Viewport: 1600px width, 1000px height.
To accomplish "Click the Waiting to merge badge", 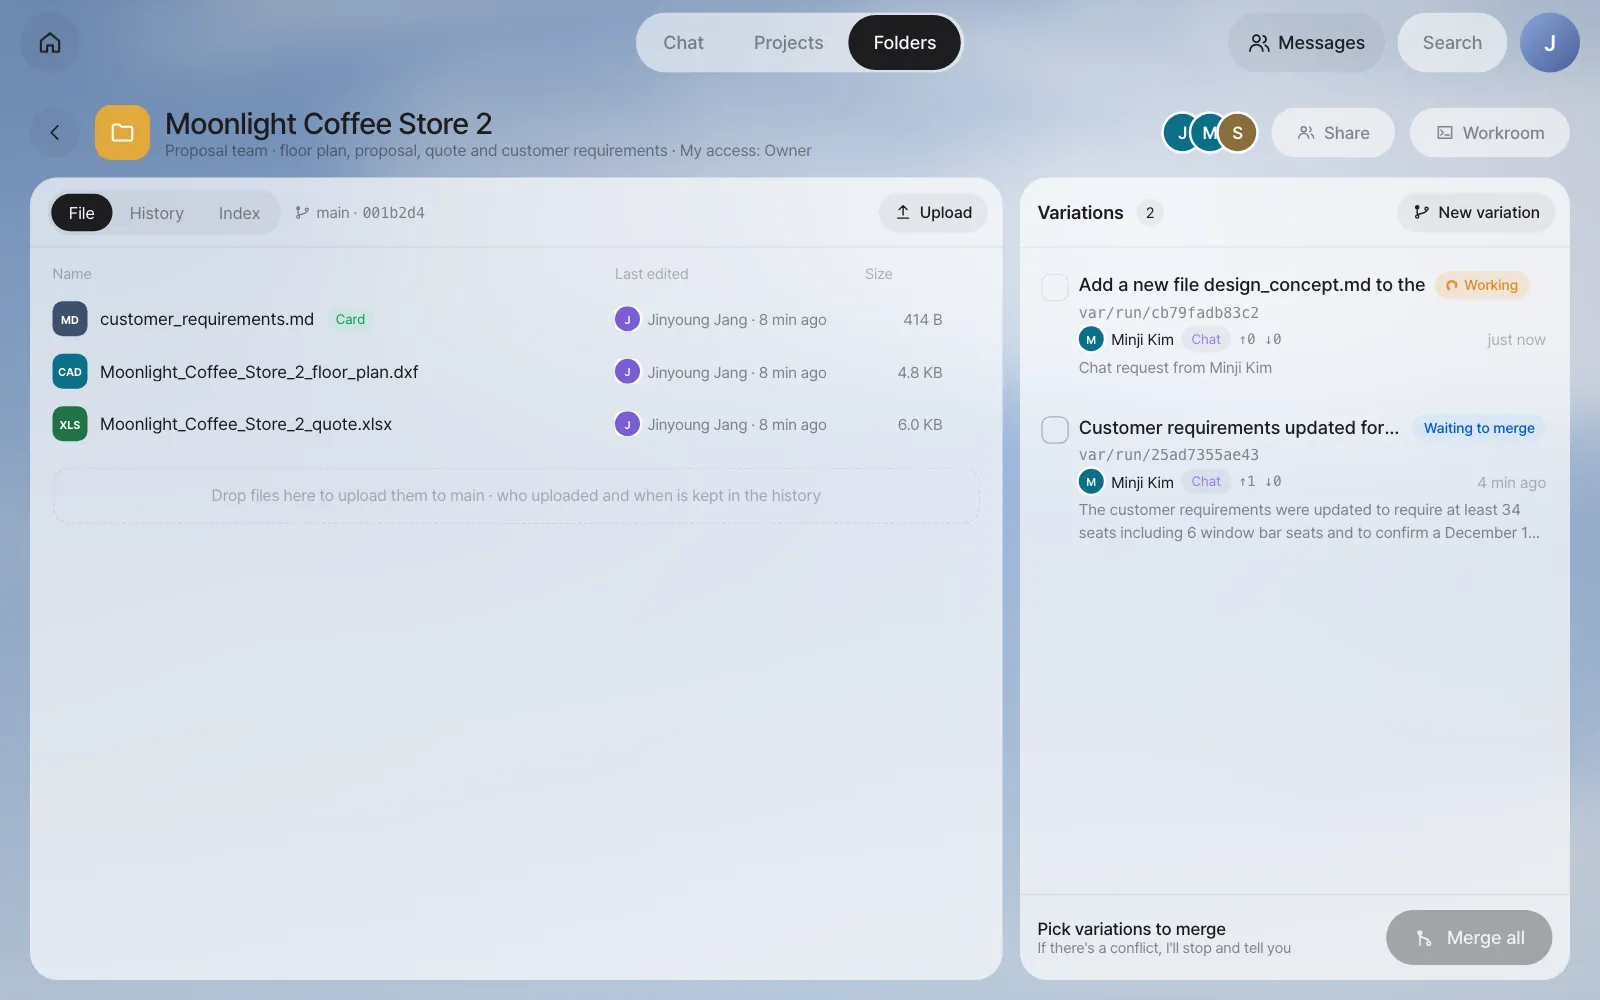I will (1479, 428).
